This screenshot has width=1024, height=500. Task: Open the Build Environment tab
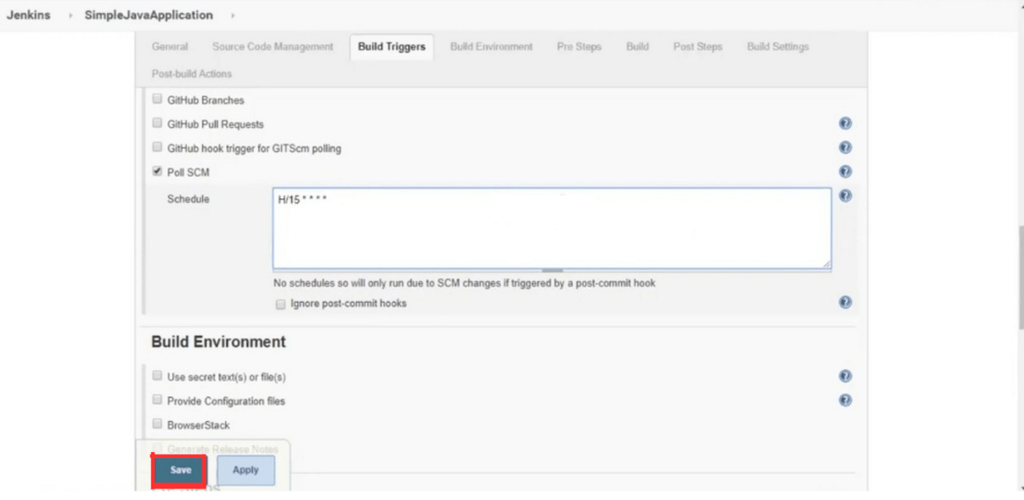(491, 47)
